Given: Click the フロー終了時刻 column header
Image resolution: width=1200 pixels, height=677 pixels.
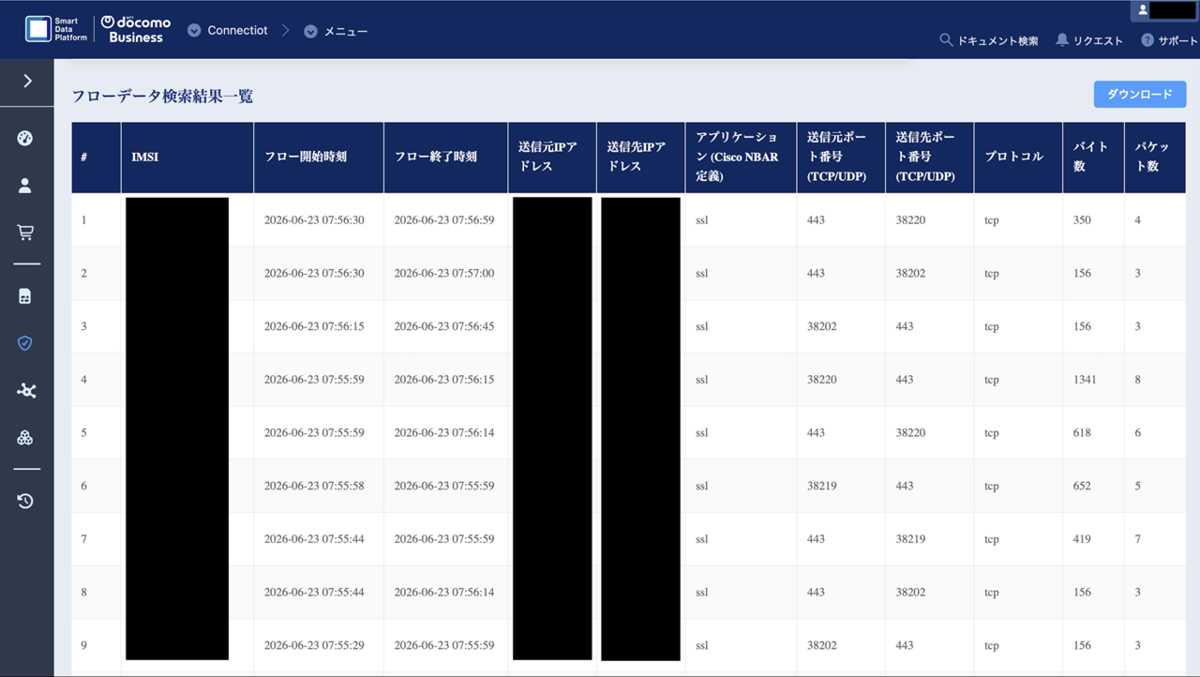Looking at the screenshot, I should [x=445, y=157].
